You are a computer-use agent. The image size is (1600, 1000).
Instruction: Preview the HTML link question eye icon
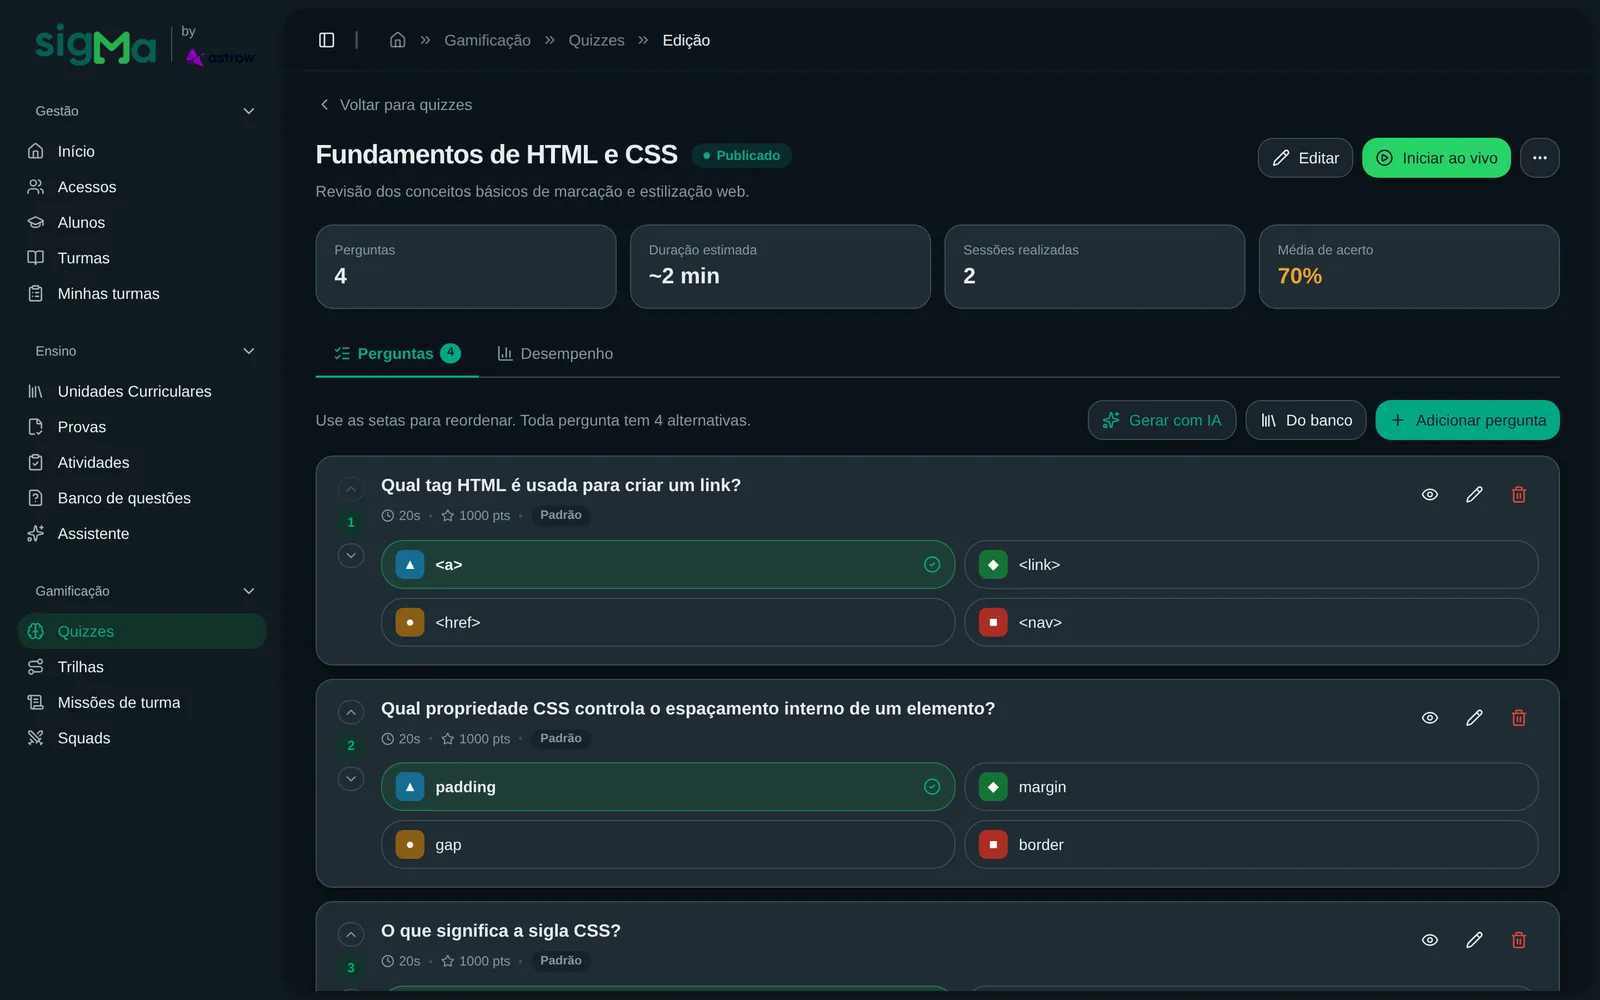click(1430, 494)
